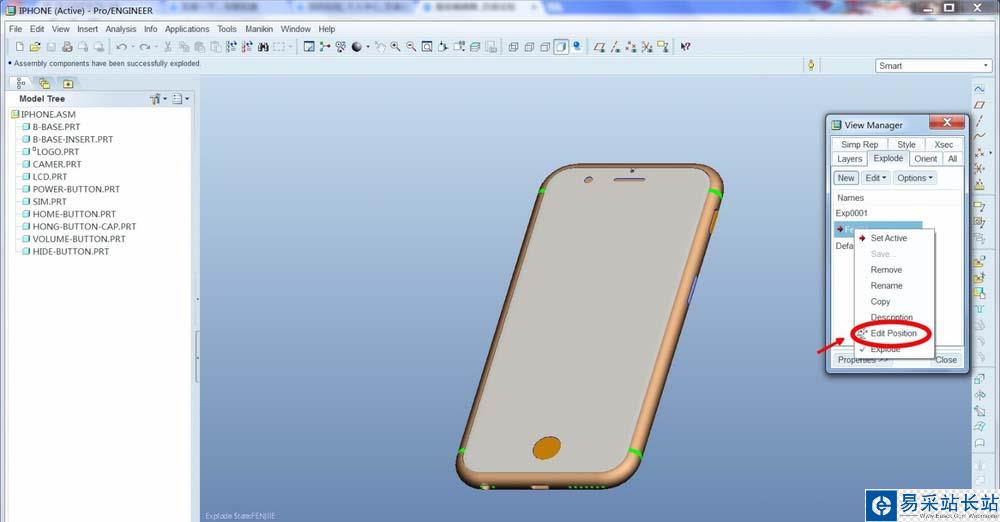
Task: Click the Zoom In magnifier
Action: [x=395, y=47]
